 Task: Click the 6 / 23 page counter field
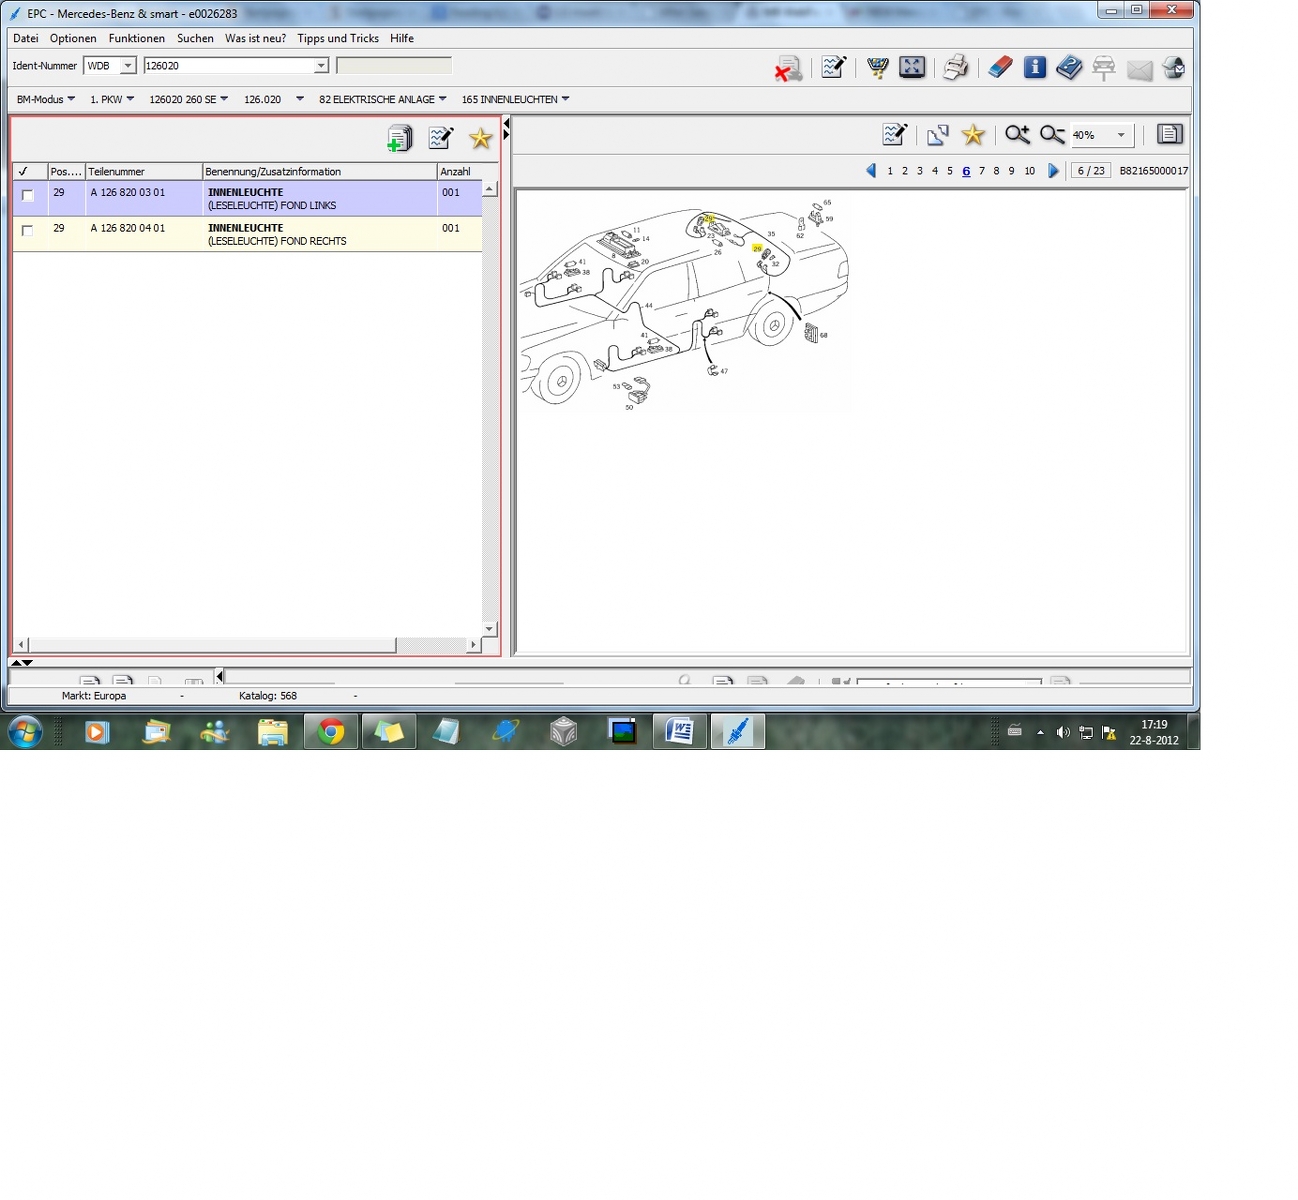coord(1091,171)
